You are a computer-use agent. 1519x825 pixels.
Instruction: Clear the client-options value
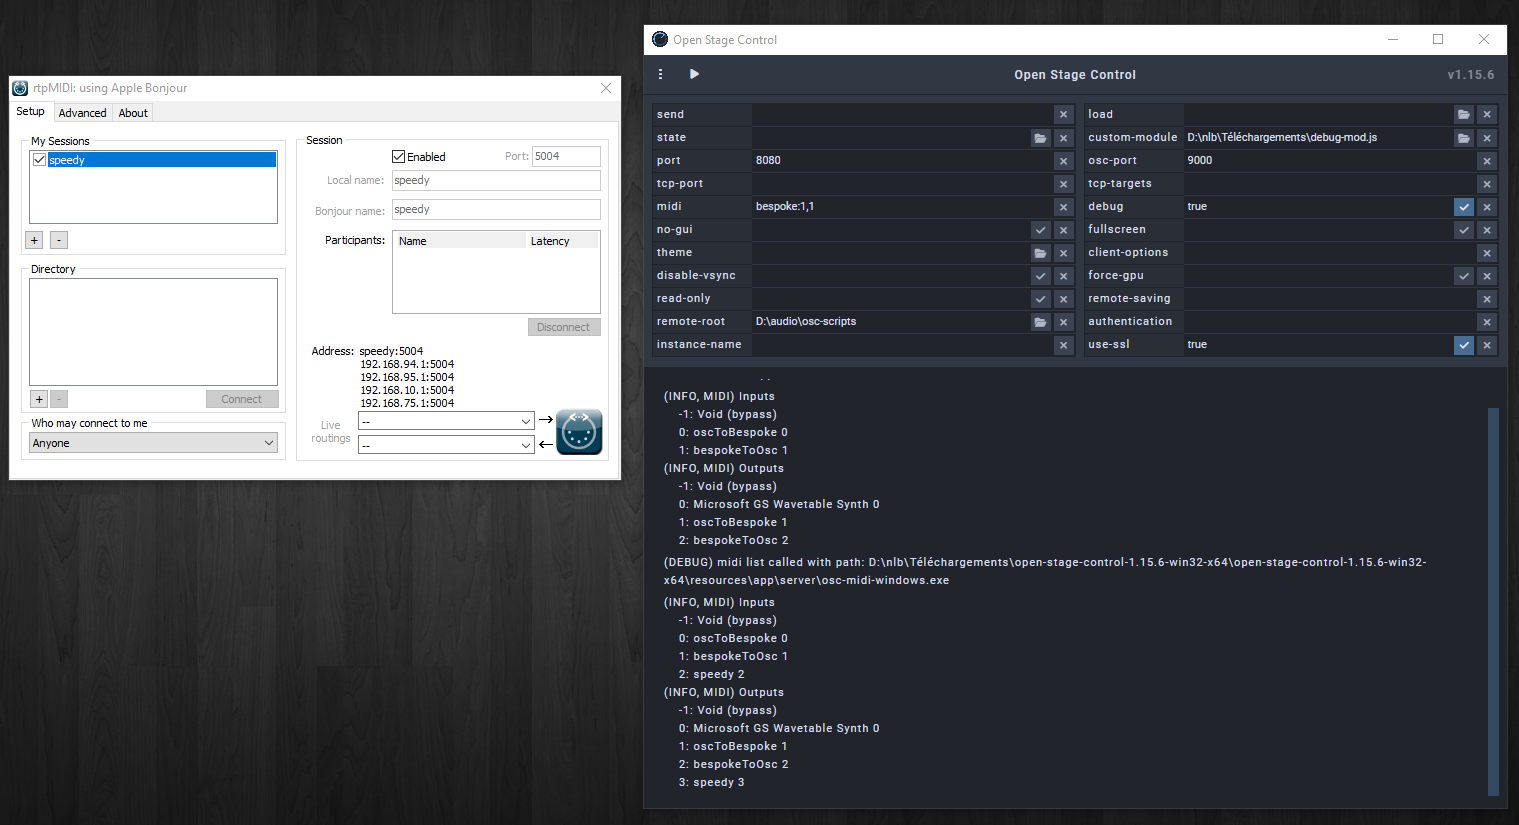[1487, 253]
